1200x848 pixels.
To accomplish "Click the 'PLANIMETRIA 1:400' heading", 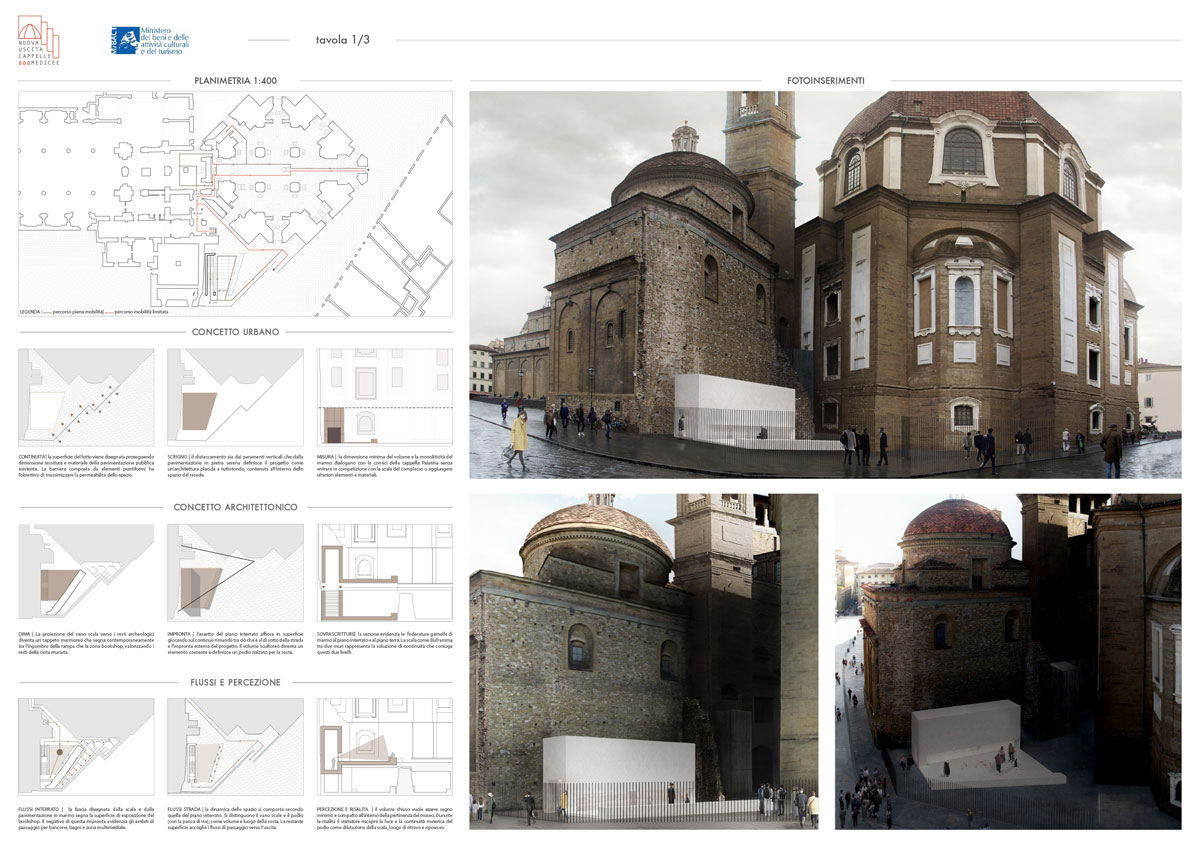I will coord(235,80).
